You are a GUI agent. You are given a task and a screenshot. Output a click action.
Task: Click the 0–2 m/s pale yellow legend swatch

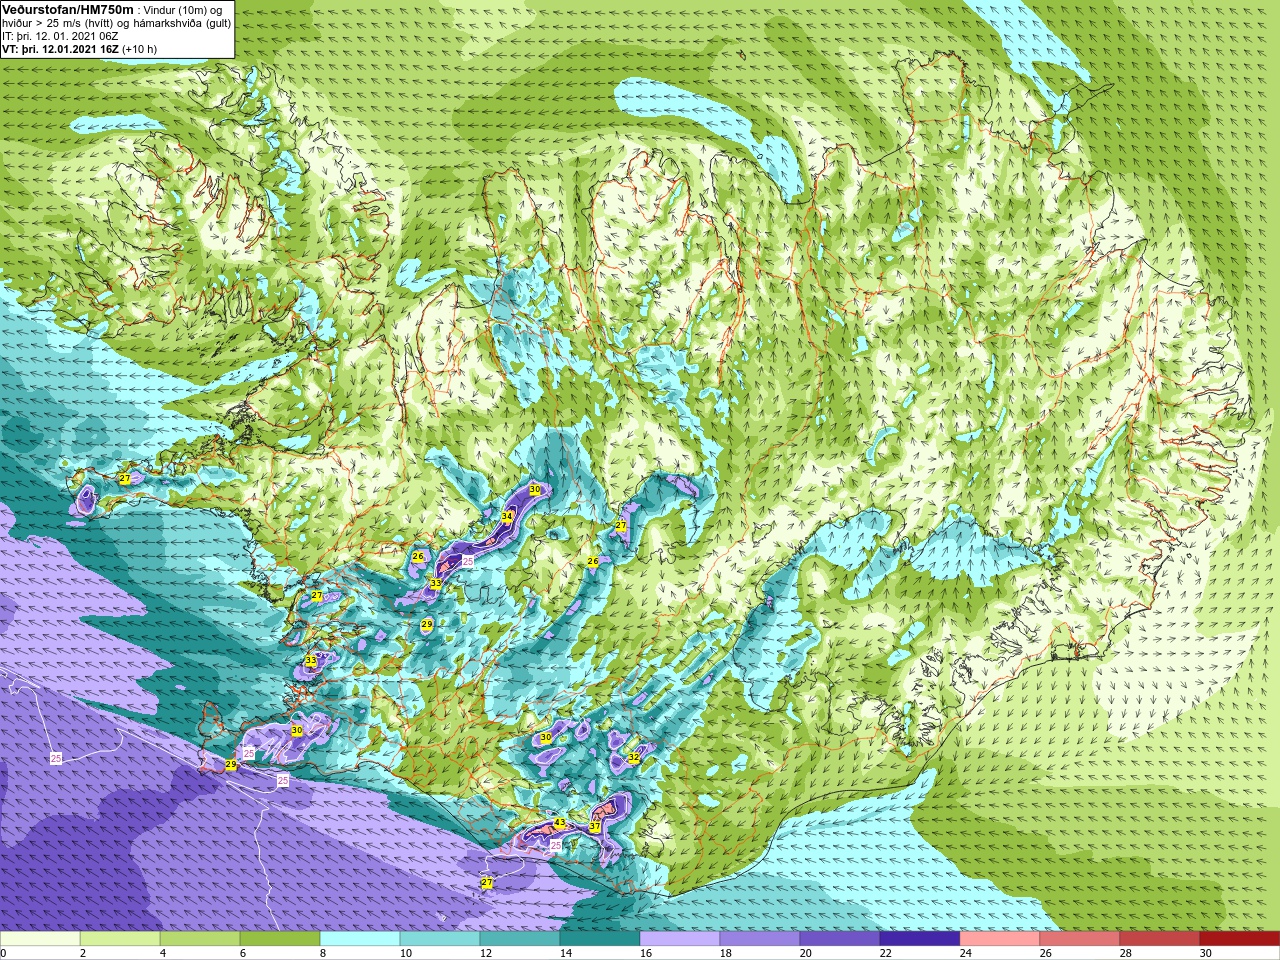point(40,938)
